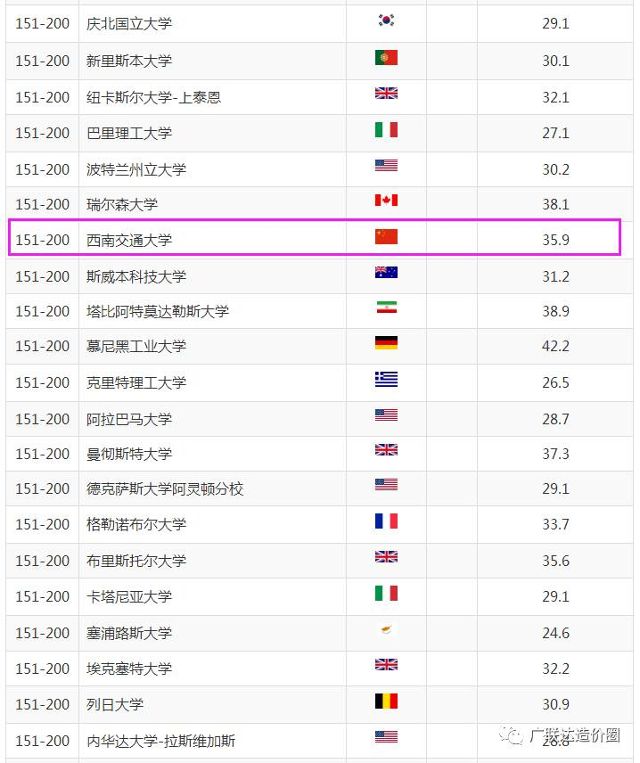640x763 pixels.
Task: Click the Cyprus flag beside 塞浦路斯大学
Action: pos(386,629)
